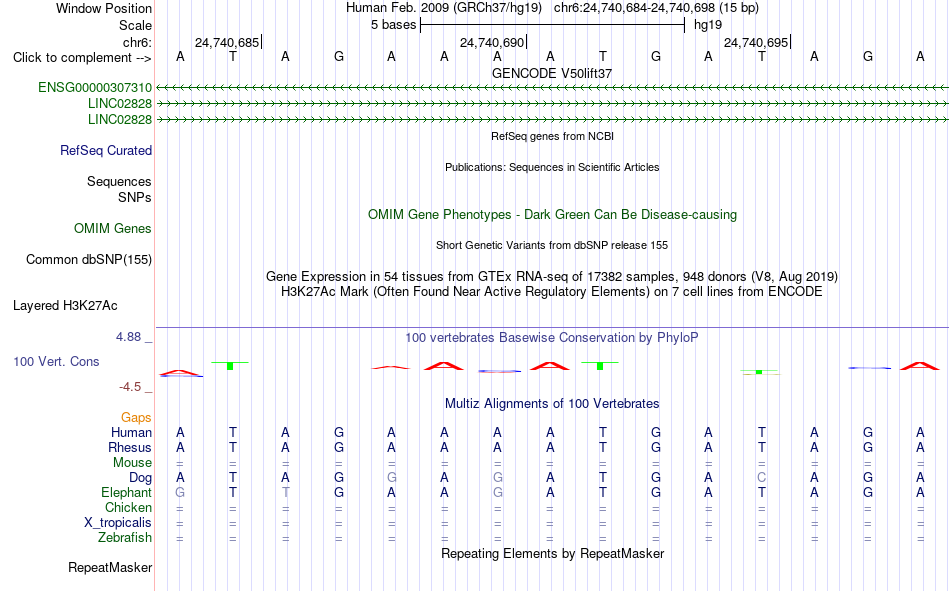
Task: Open Layered H3K27Ac track label
Action: tap(65, 306)
